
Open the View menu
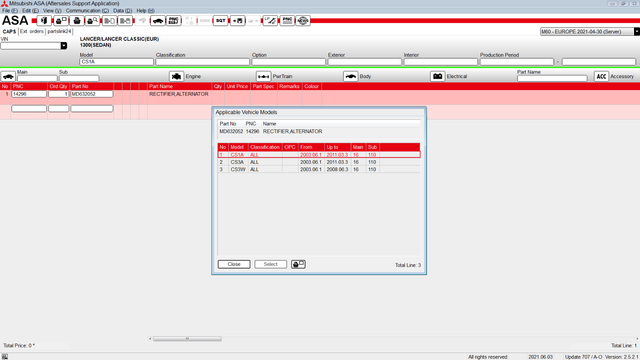coord(52,11)
